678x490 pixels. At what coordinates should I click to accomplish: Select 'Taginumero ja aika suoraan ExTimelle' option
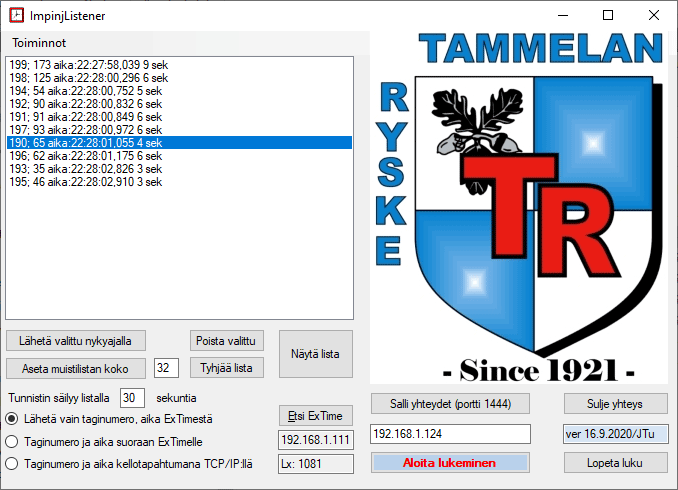(x=12, y=441)
